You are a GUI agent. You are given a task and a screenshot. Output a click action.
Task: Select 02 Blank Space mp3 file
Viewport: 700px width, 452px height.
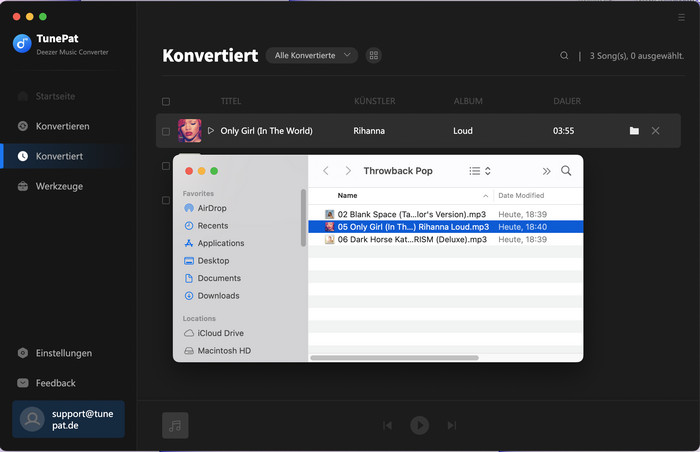446,214
